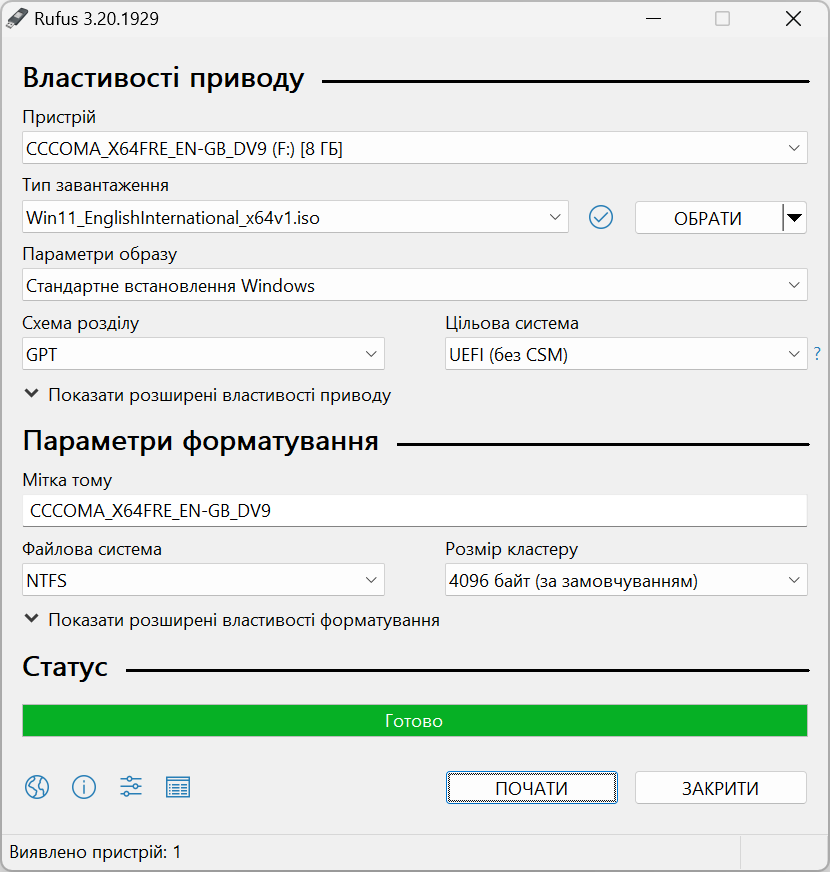The height and width of the screenshot is (872, 830).
Task: Click the blue question mark help
Action: (x=817, y=353)
